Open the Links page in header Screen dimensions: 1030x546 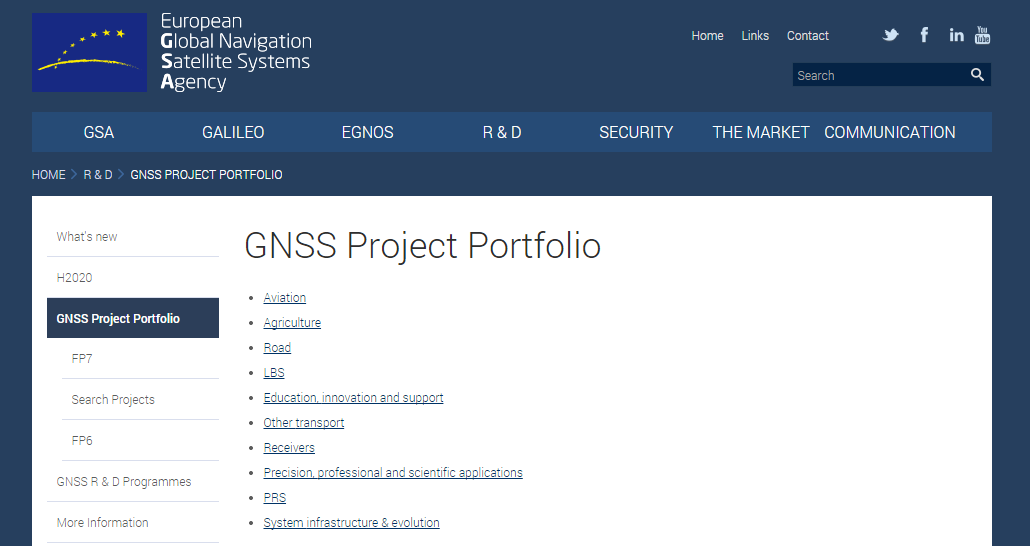pyautogui.click(x=755, y=35)
